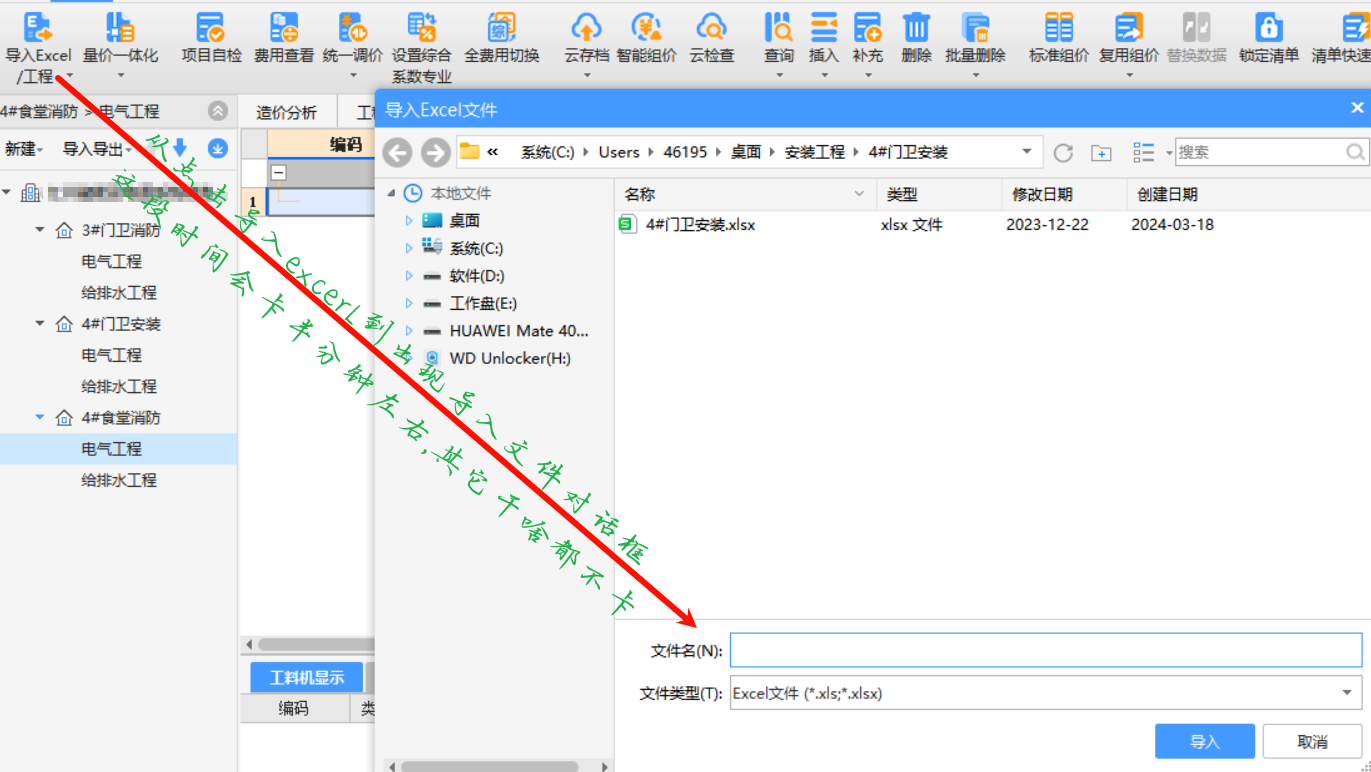The width and height of the screenshot is (1371, 772).
Task: Open the 云检查 tool
Action: click(x=711, y=38)
